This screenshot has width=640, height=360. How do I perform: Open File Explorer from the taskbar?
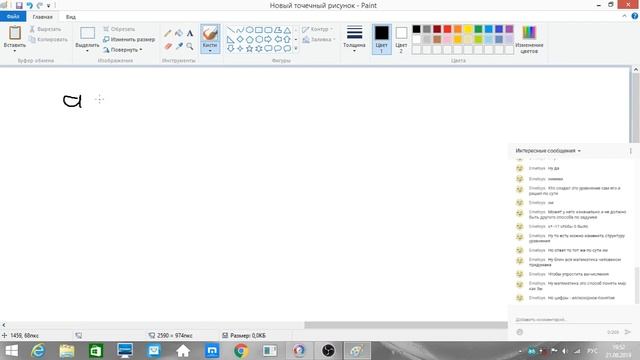67,351
